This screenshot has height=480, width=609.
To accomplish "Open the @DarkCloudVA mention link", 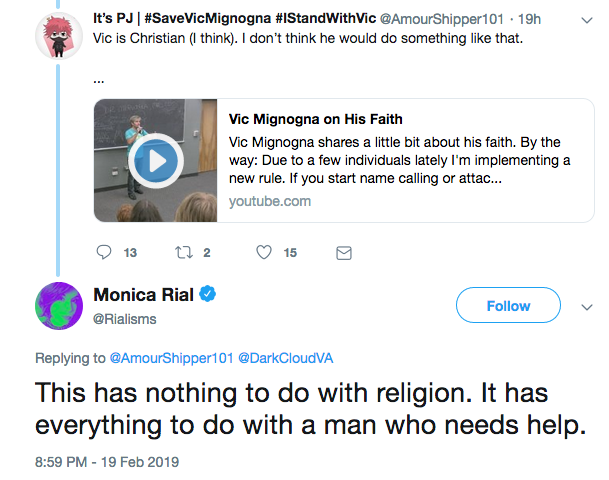I will tap(285, 358).
